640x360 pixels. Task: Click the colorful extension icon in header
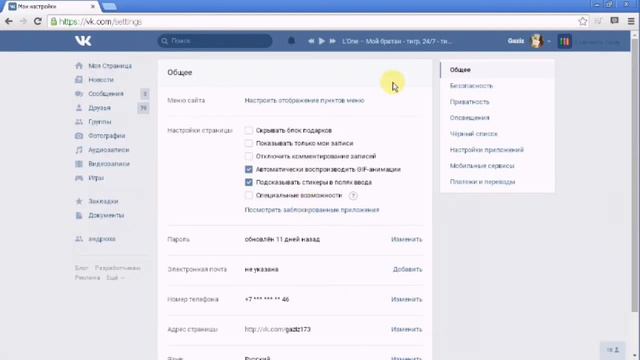(564, 41)
